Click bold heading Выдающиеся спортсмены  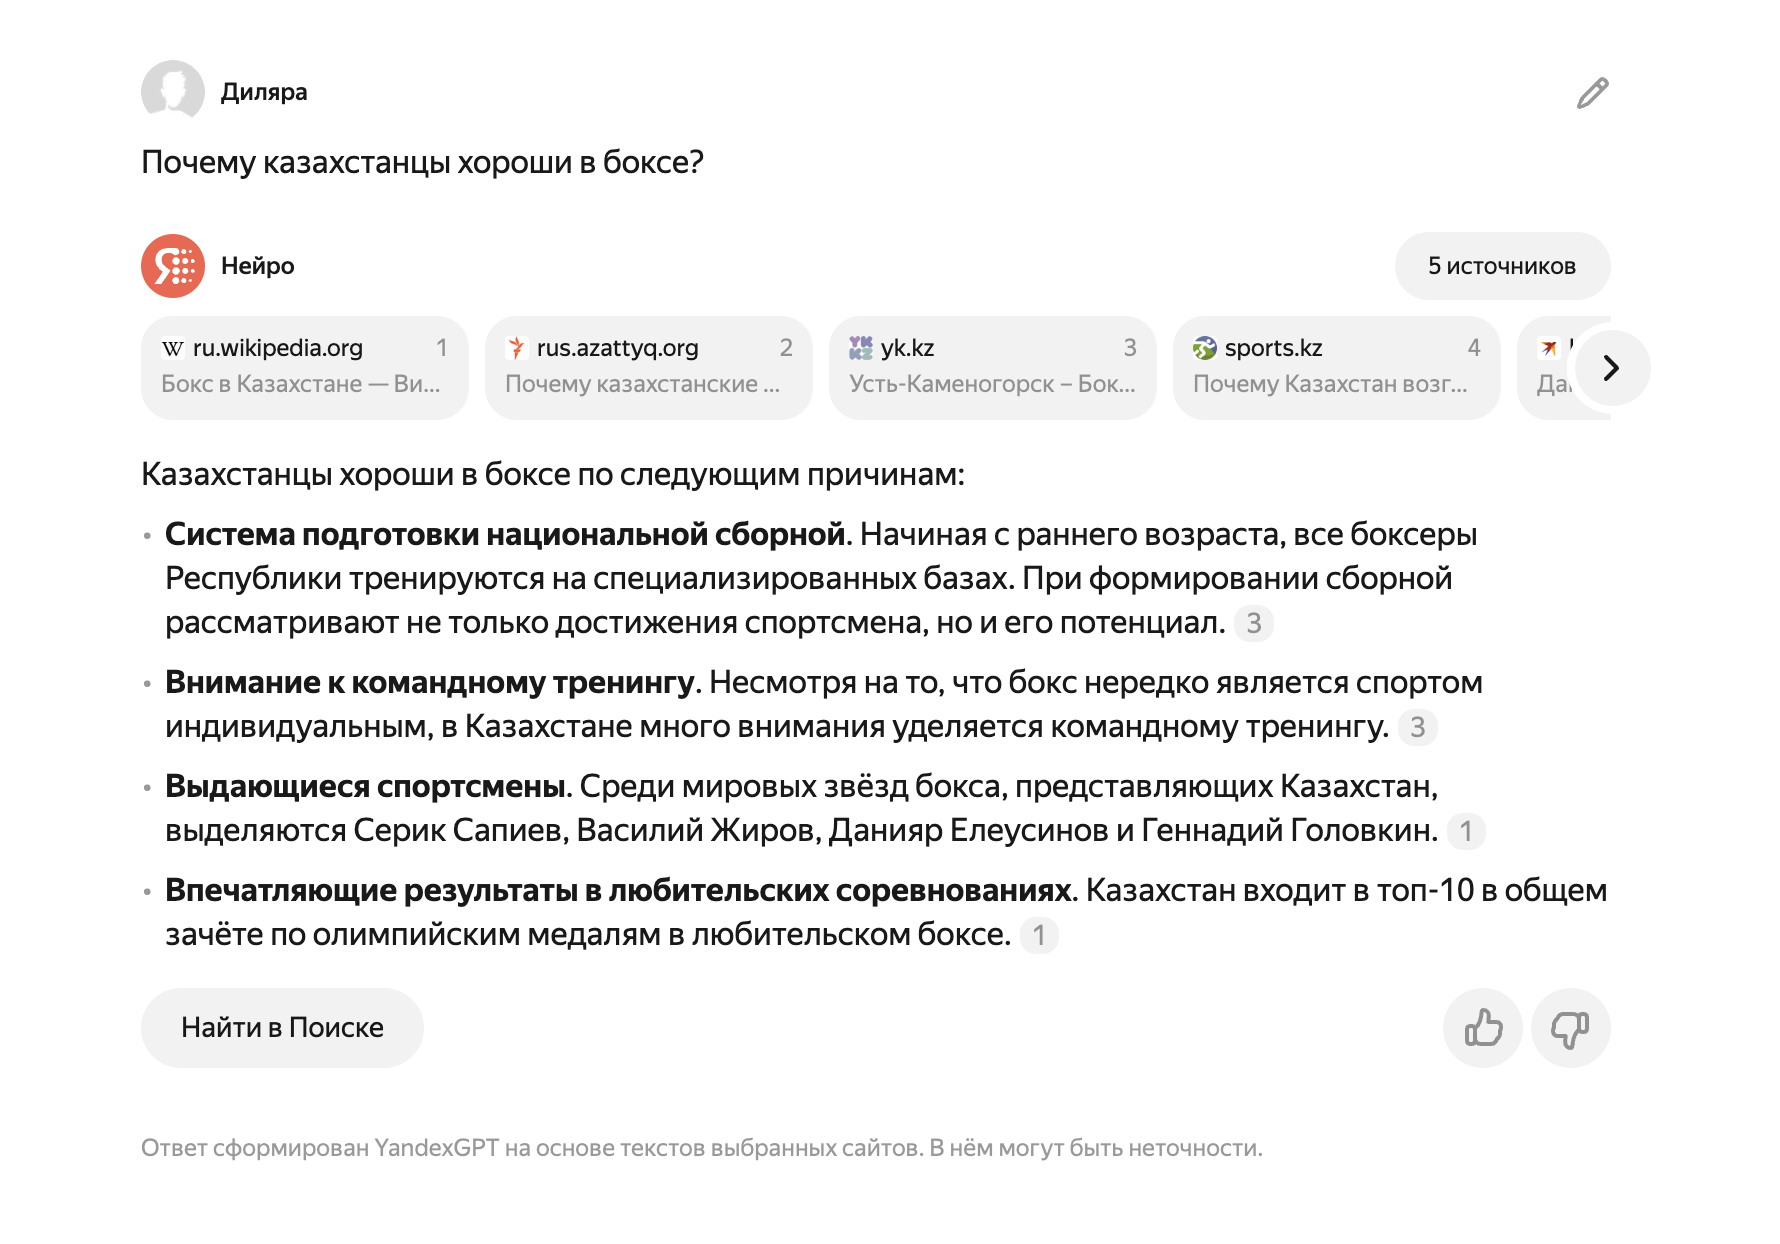tap(365, 787)
